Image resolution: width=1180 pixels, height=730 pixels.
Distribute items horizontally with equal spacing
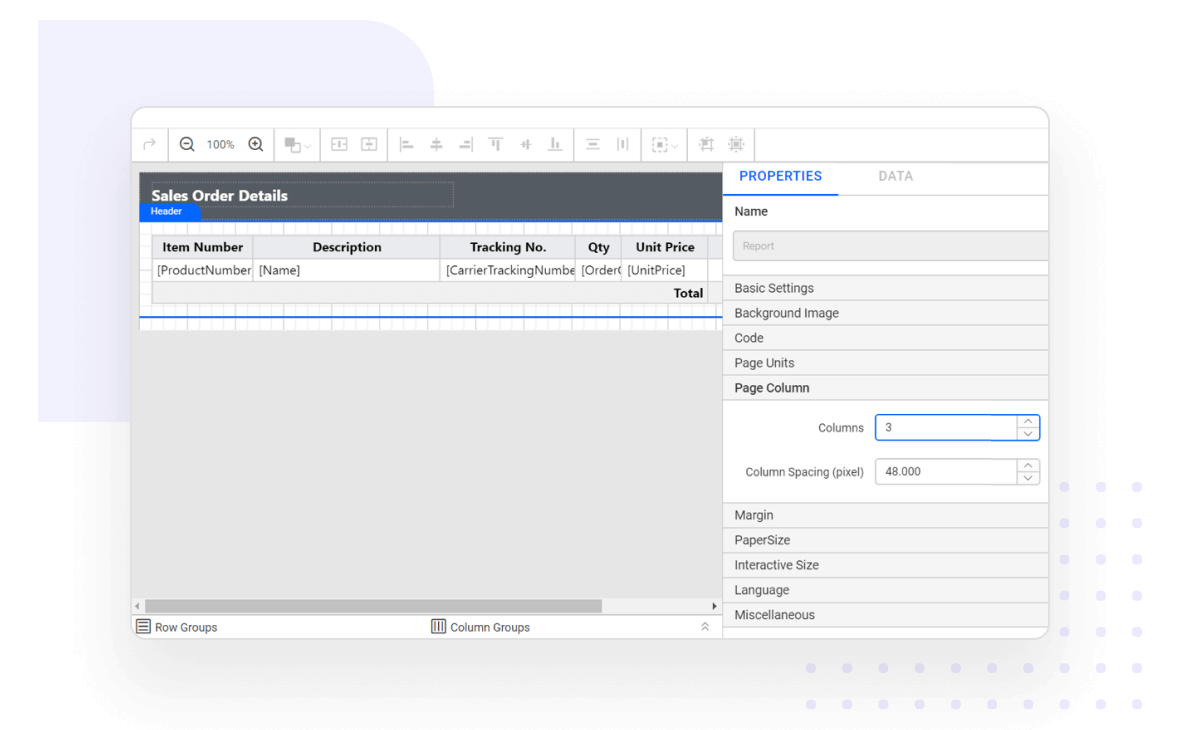tap(622, 144)
